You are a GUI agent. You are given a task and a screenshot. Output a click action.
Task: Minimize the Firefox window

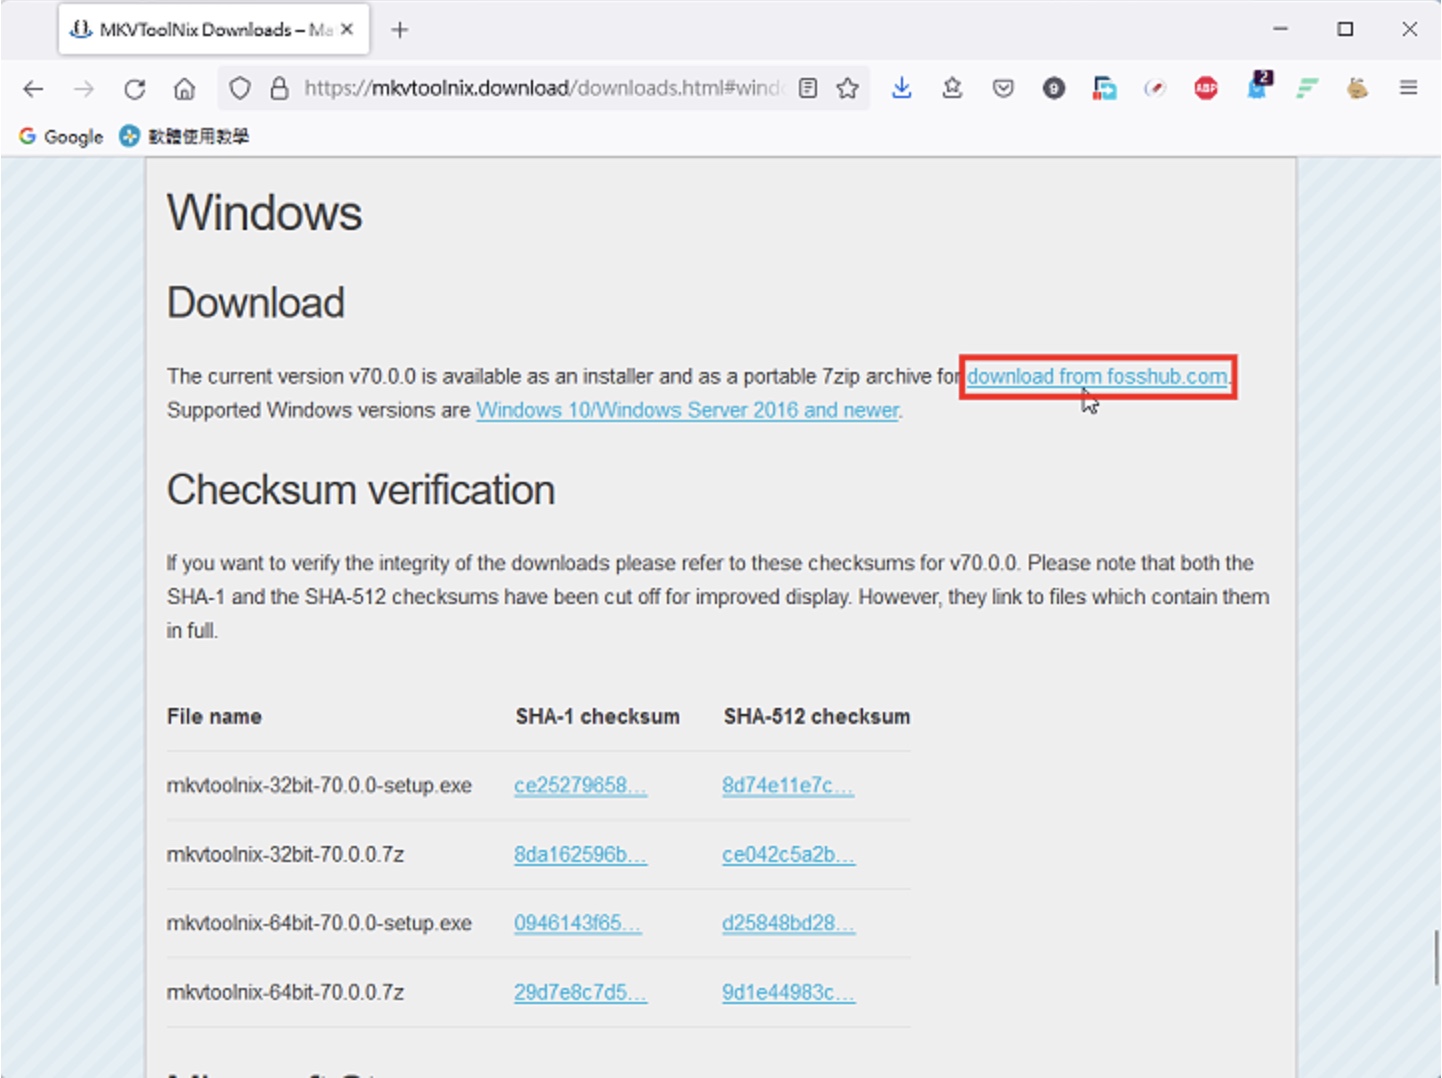[x=1280, y=30]
